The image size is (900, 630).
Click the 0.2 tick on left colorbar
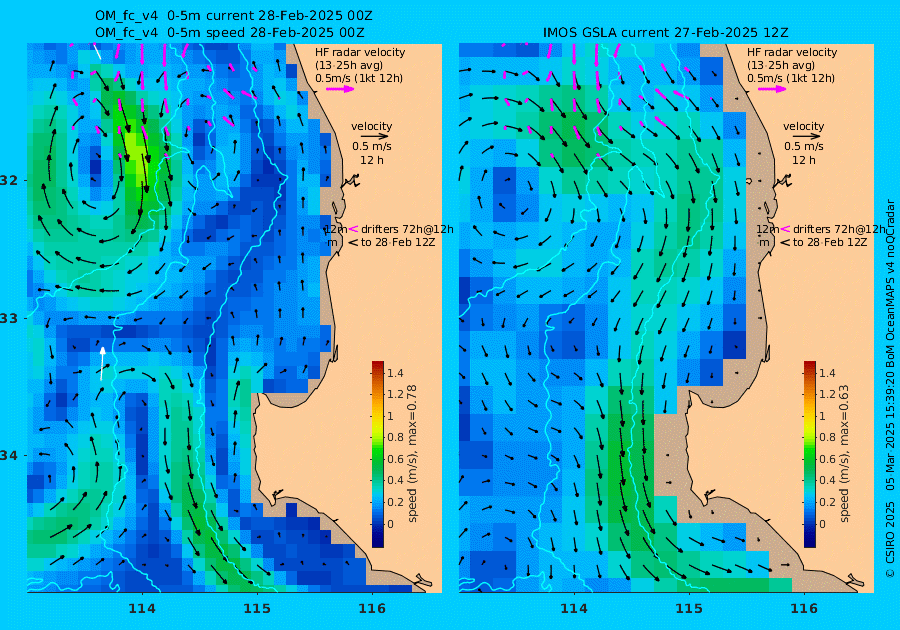pos(395,502)
